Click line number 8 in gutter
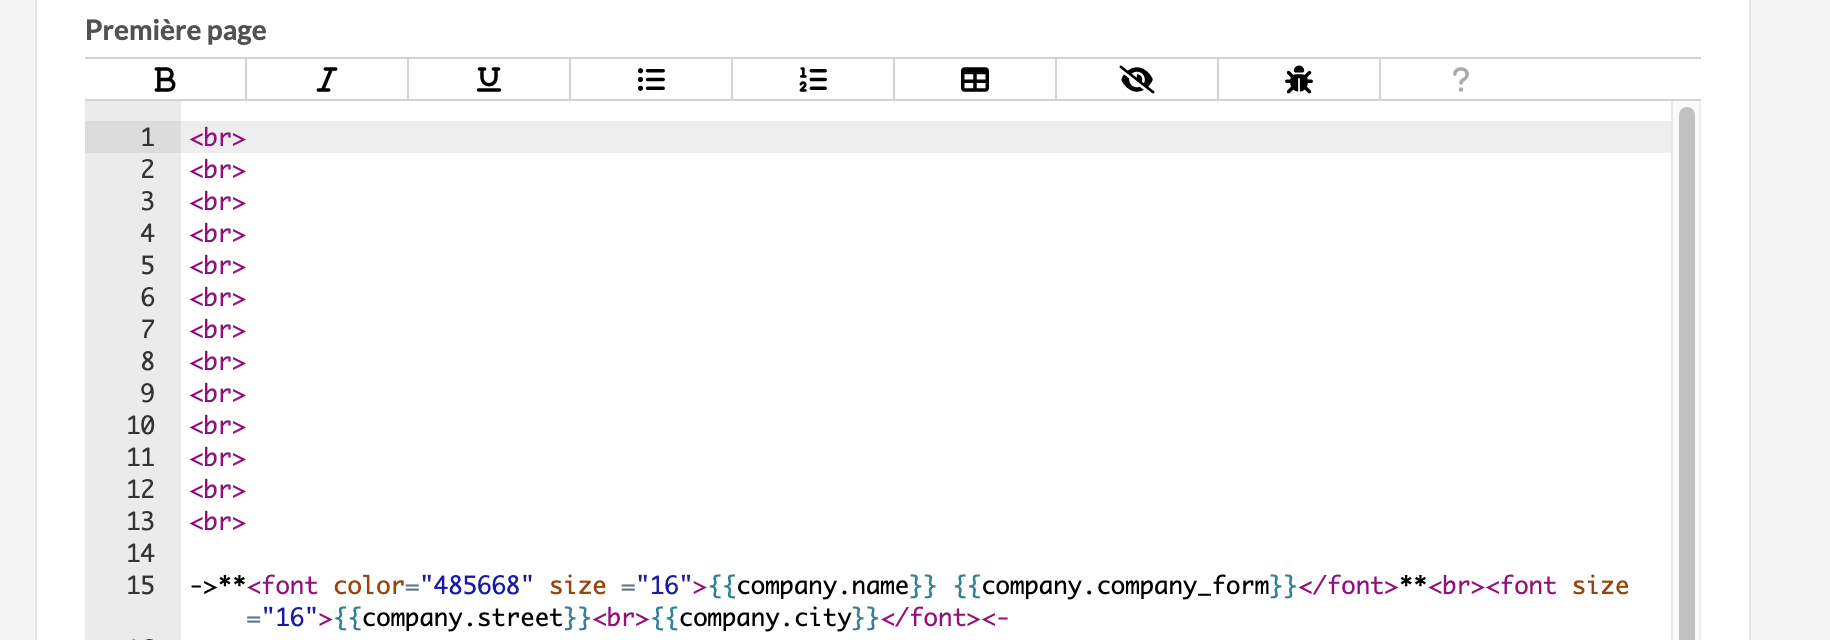Viewport: 1830px width, 640px height. (x=148, y=361)
